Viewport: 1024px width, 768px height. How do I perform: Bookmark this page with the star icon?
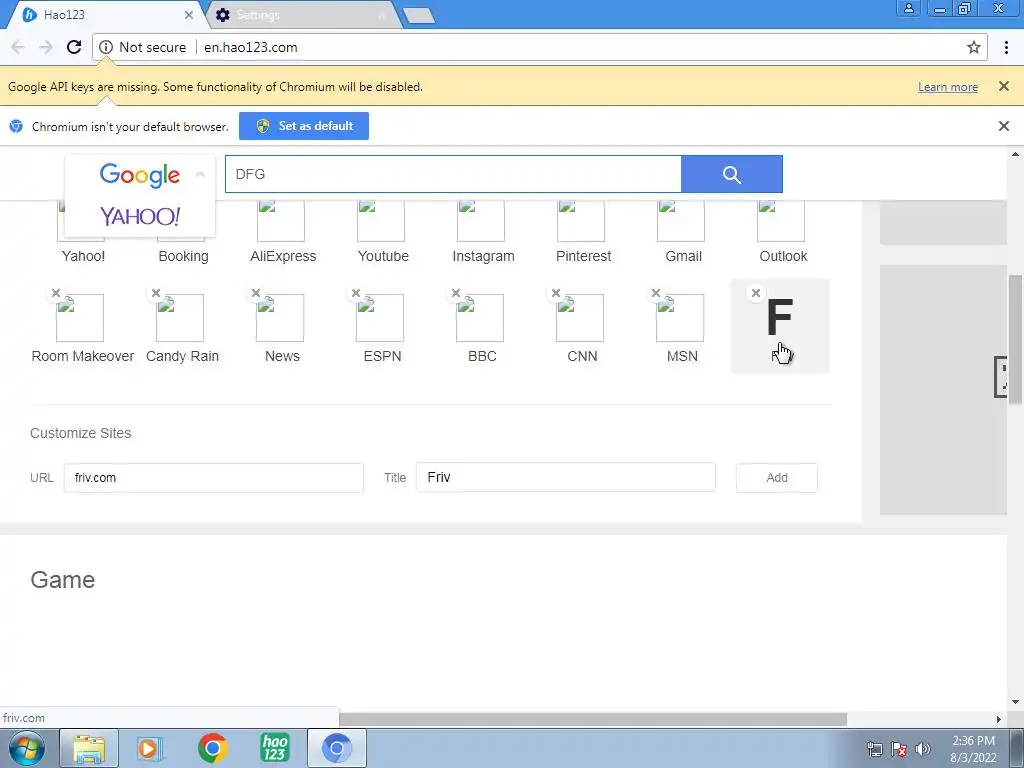point(974,47)
